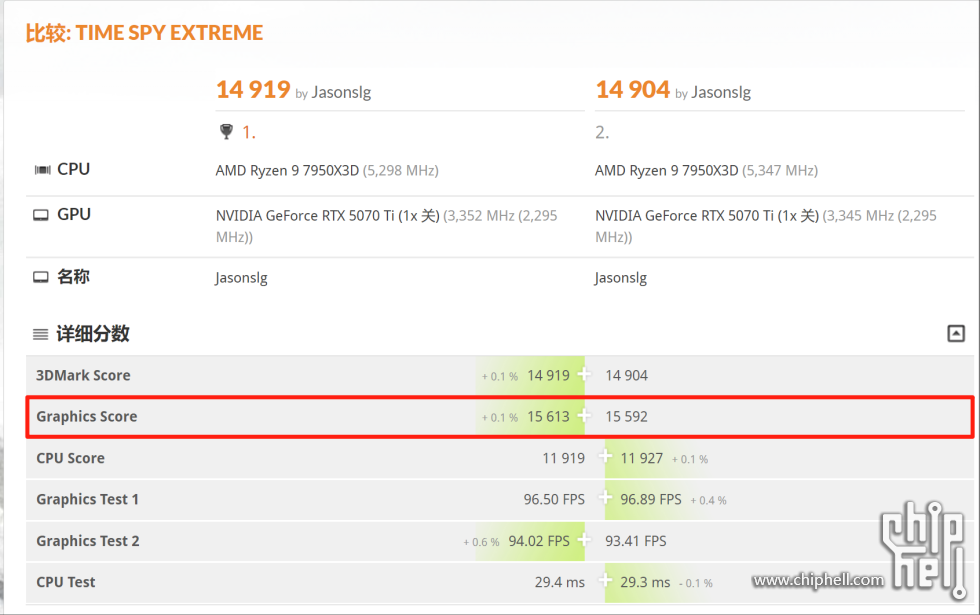
Task: Click the Graphics Test 1 row label
Action: (x=88, y=499)
